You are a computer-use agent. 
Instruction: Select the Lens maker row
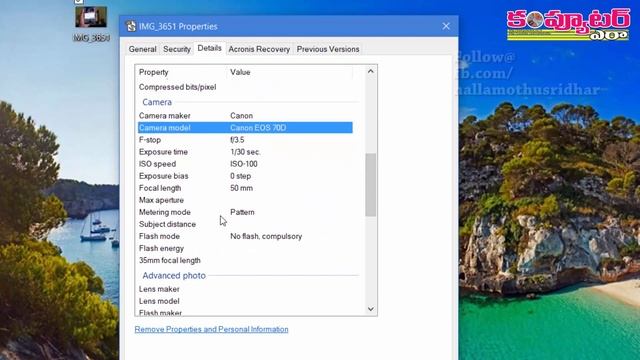coord(245,289)
